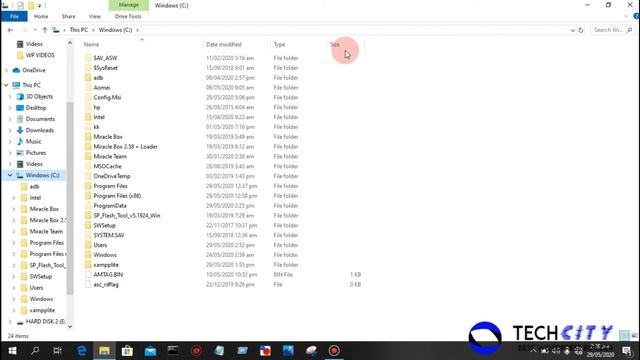640x360 pixels.
Task: Select the SYSTEM.SAV folder
Action: (109, 235)
